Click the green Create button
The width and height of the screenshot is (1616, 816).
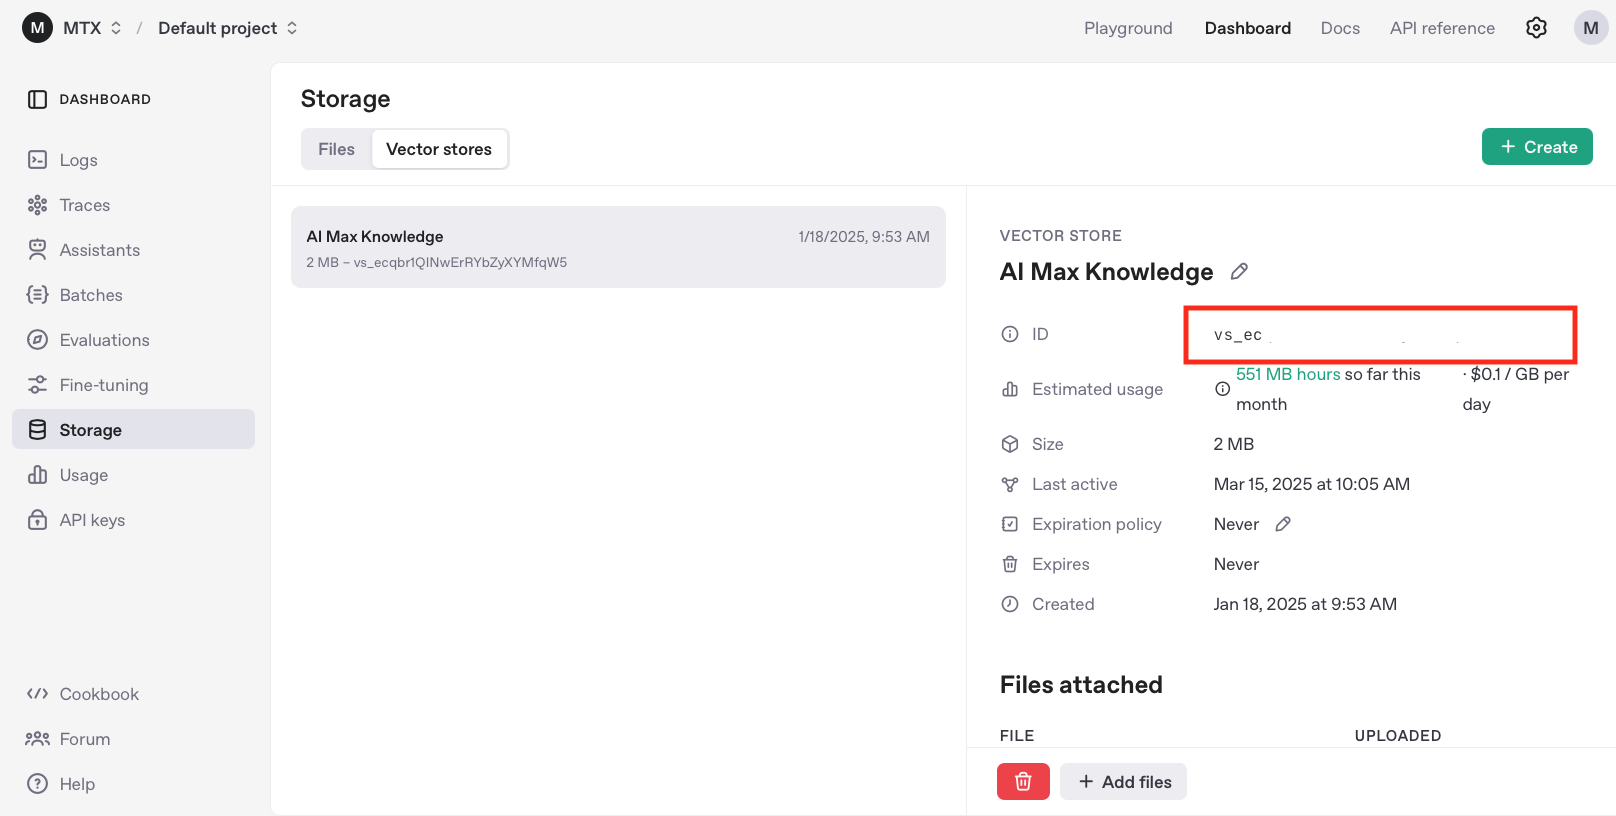pos(1537,147)
